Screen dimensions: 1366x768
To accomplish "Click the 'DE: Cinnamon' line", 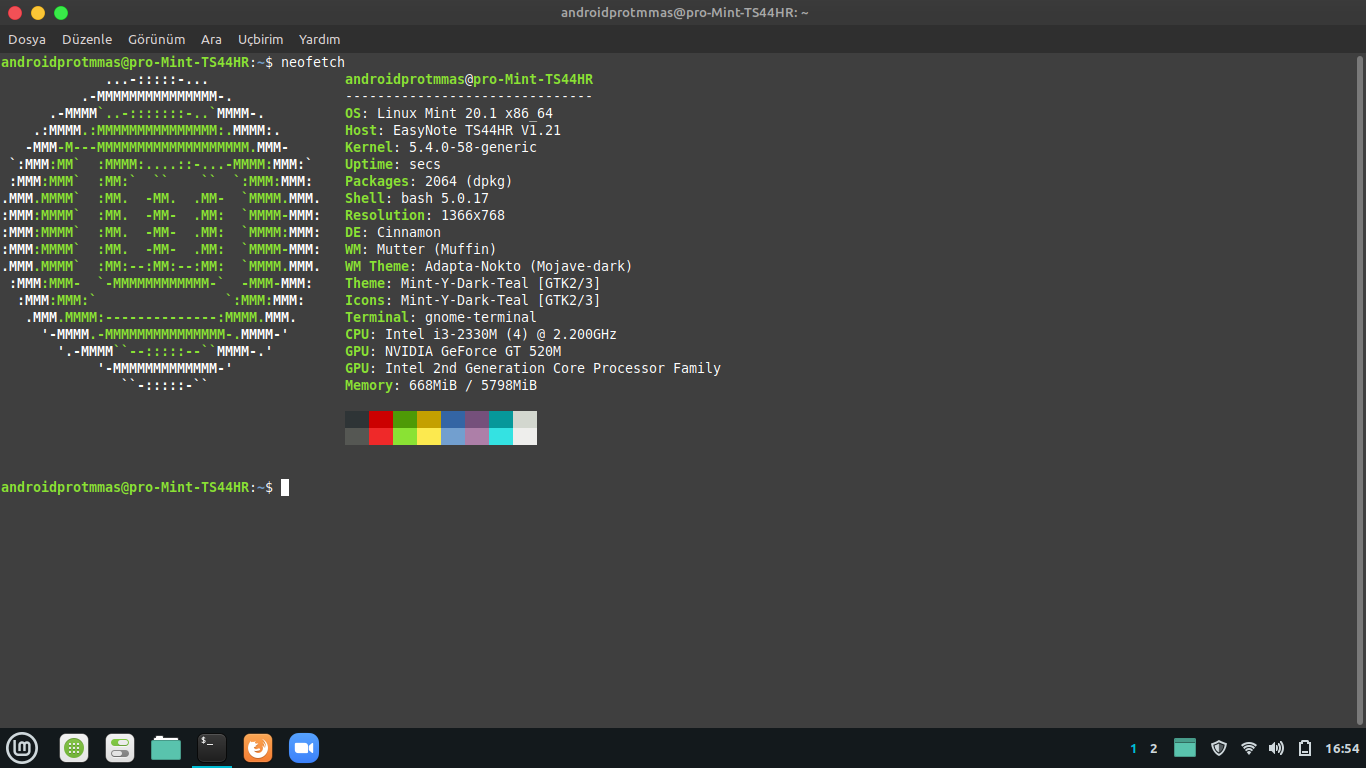I will click(x=393, y=232).
